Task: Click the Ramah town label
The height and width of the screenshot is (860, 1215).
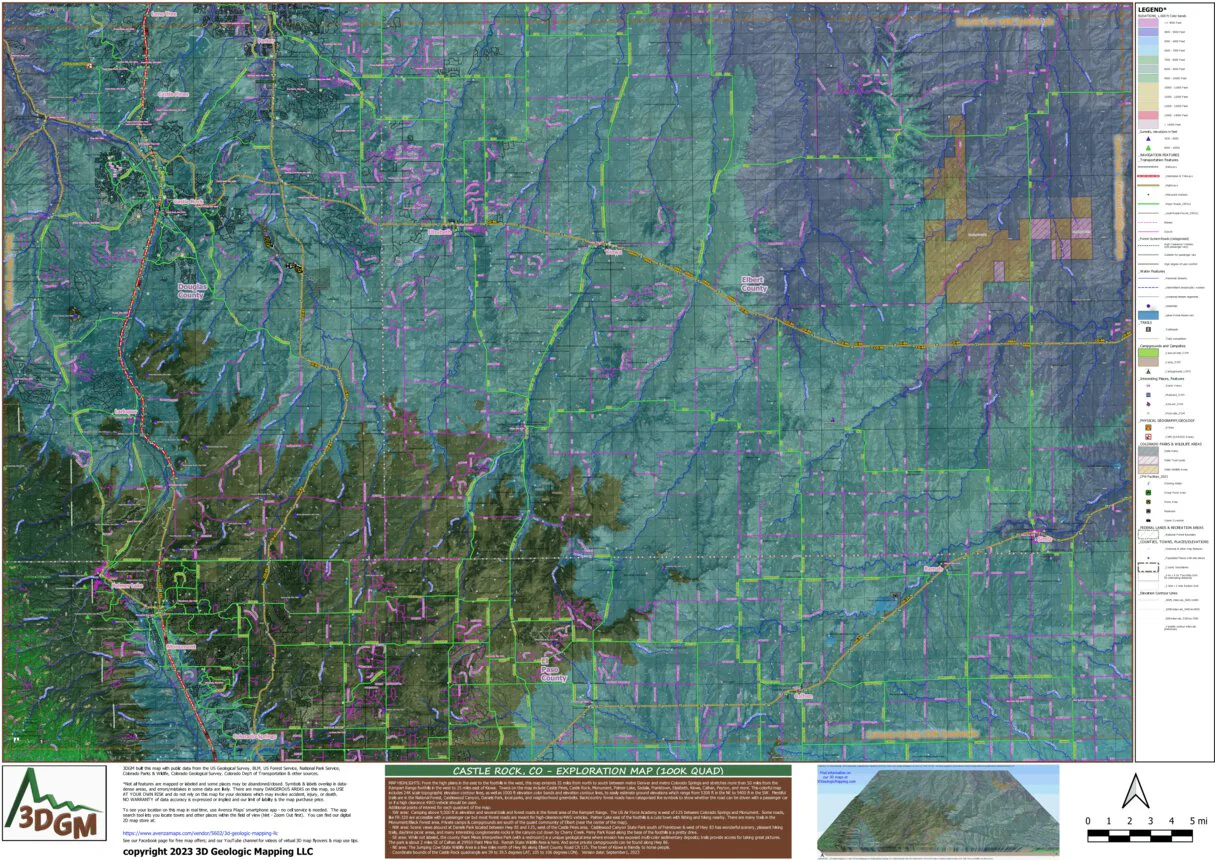Action: (x=933, y=568)
